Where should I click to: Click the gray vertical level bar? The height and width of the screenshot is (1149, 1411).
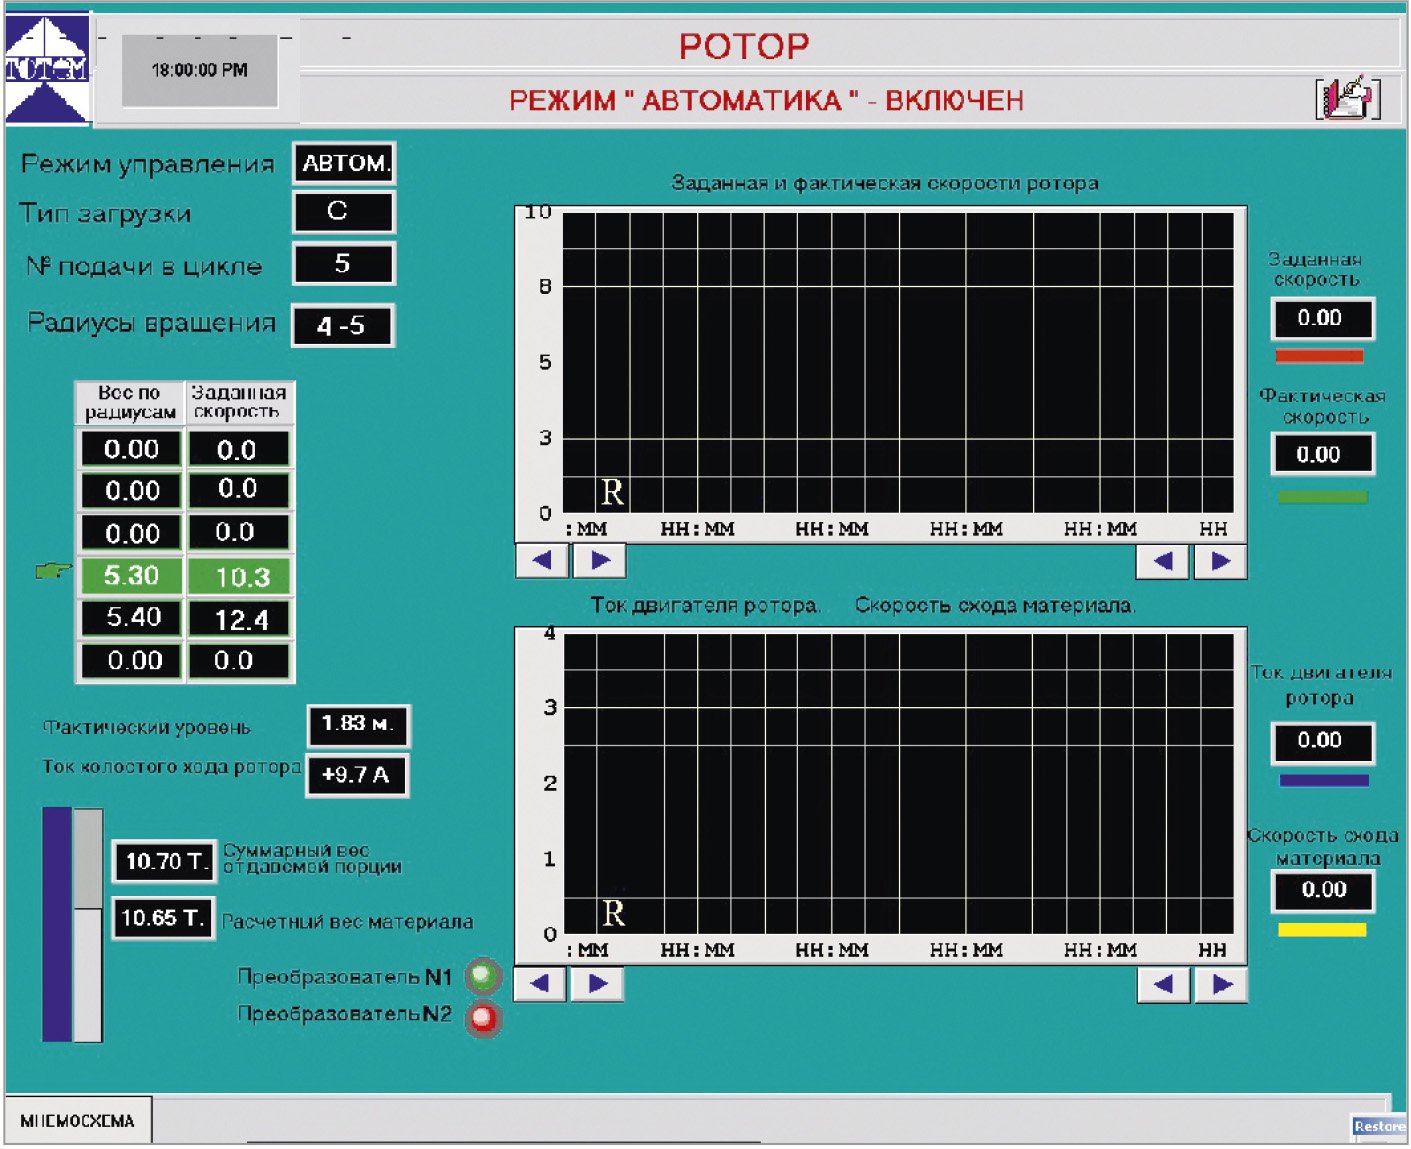pyautogui.click(x=88, y=924)
